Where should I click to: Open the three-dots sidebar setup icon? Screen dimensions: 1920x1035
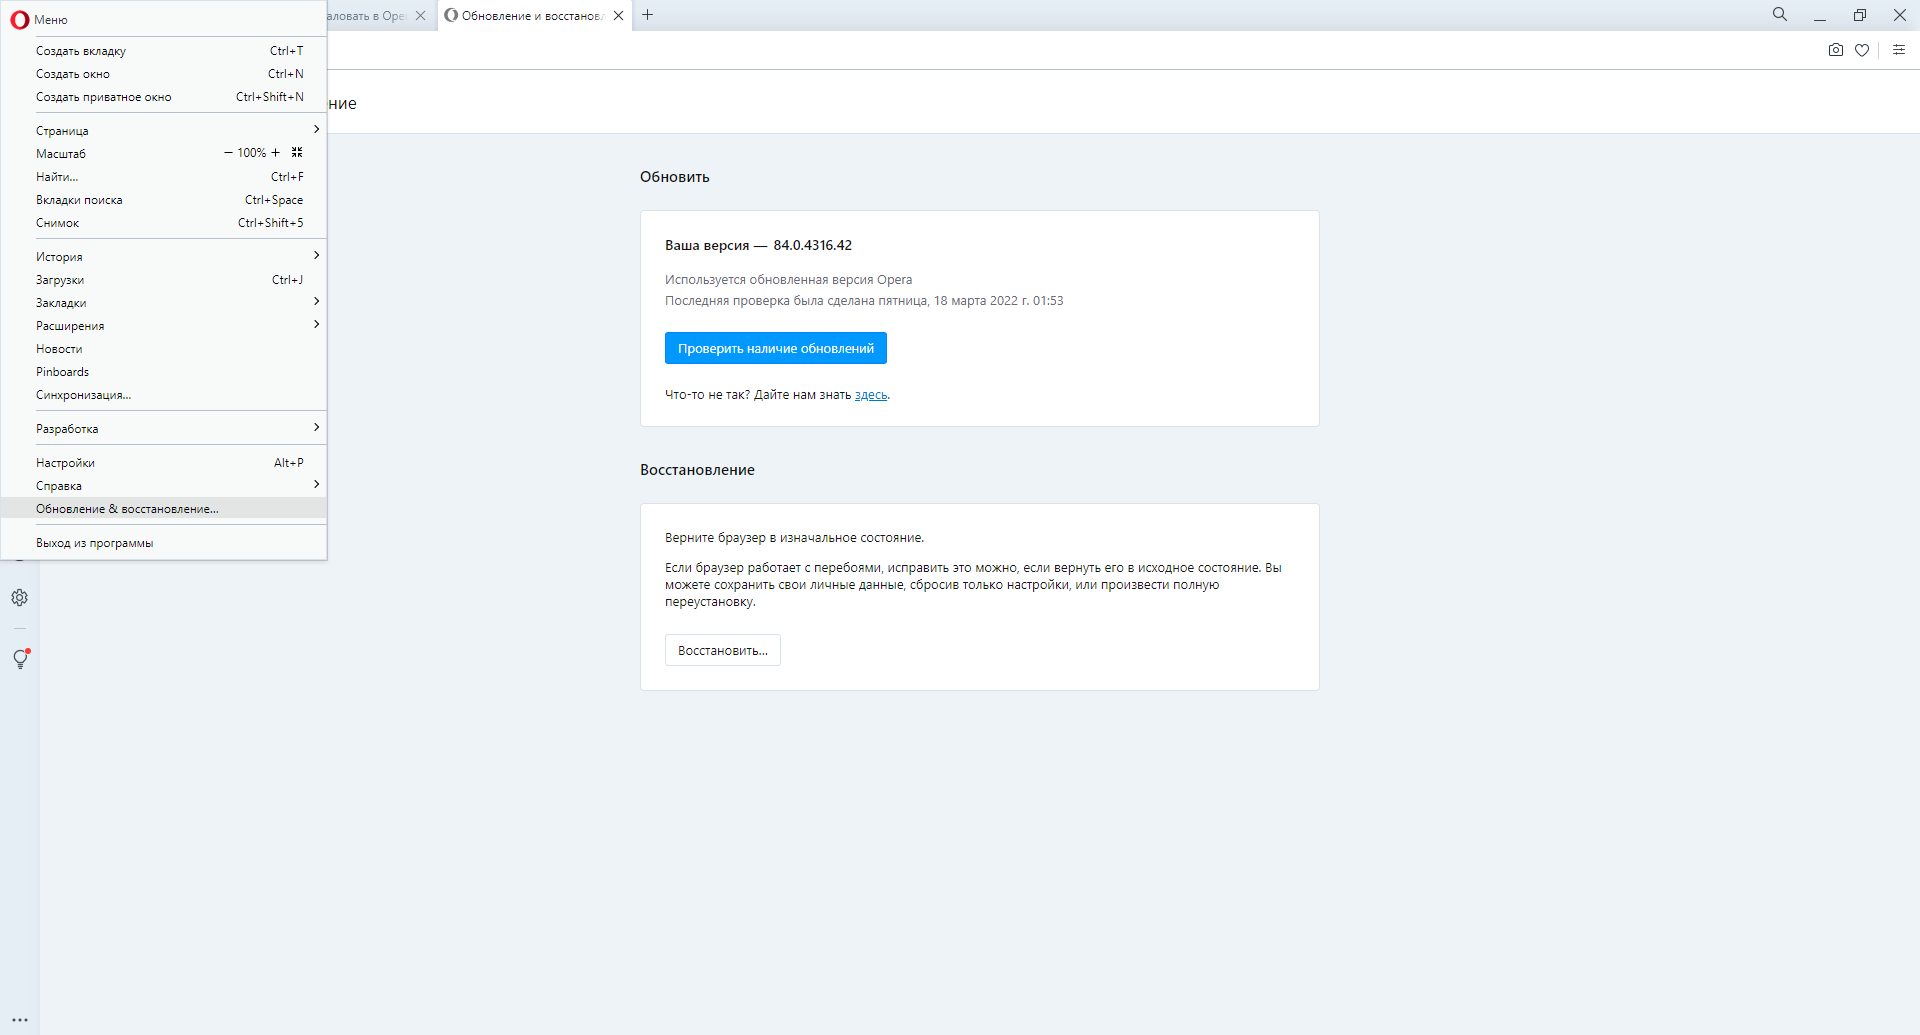(20, 1020)
